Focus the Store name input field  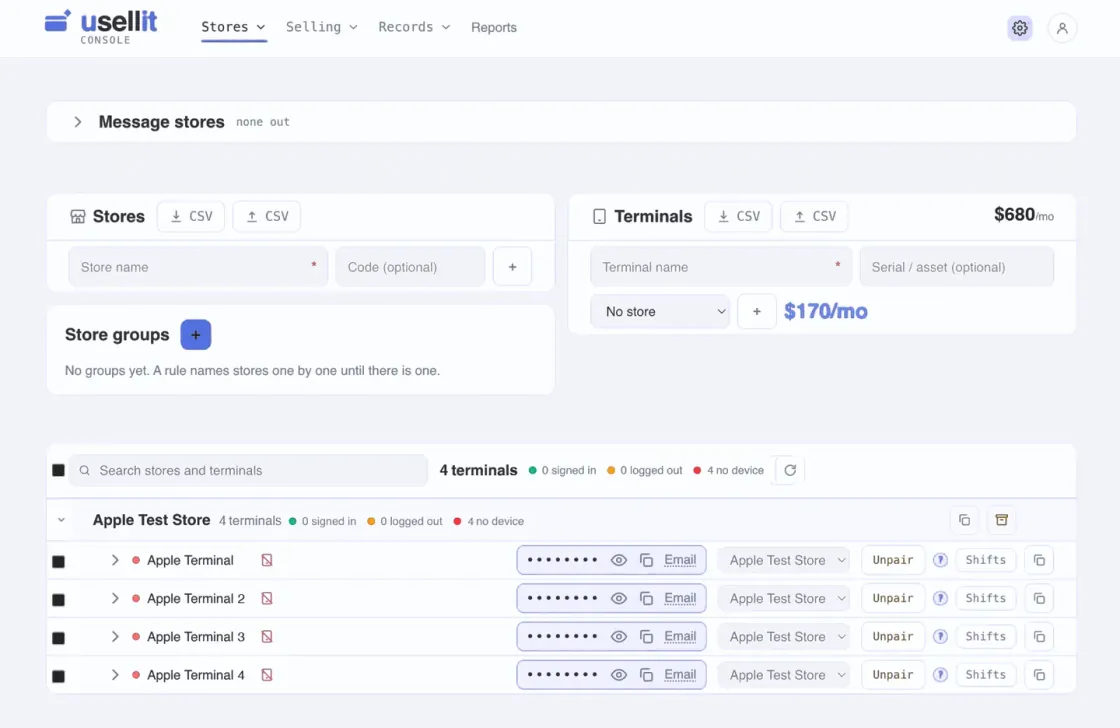(x=198, y=267)
